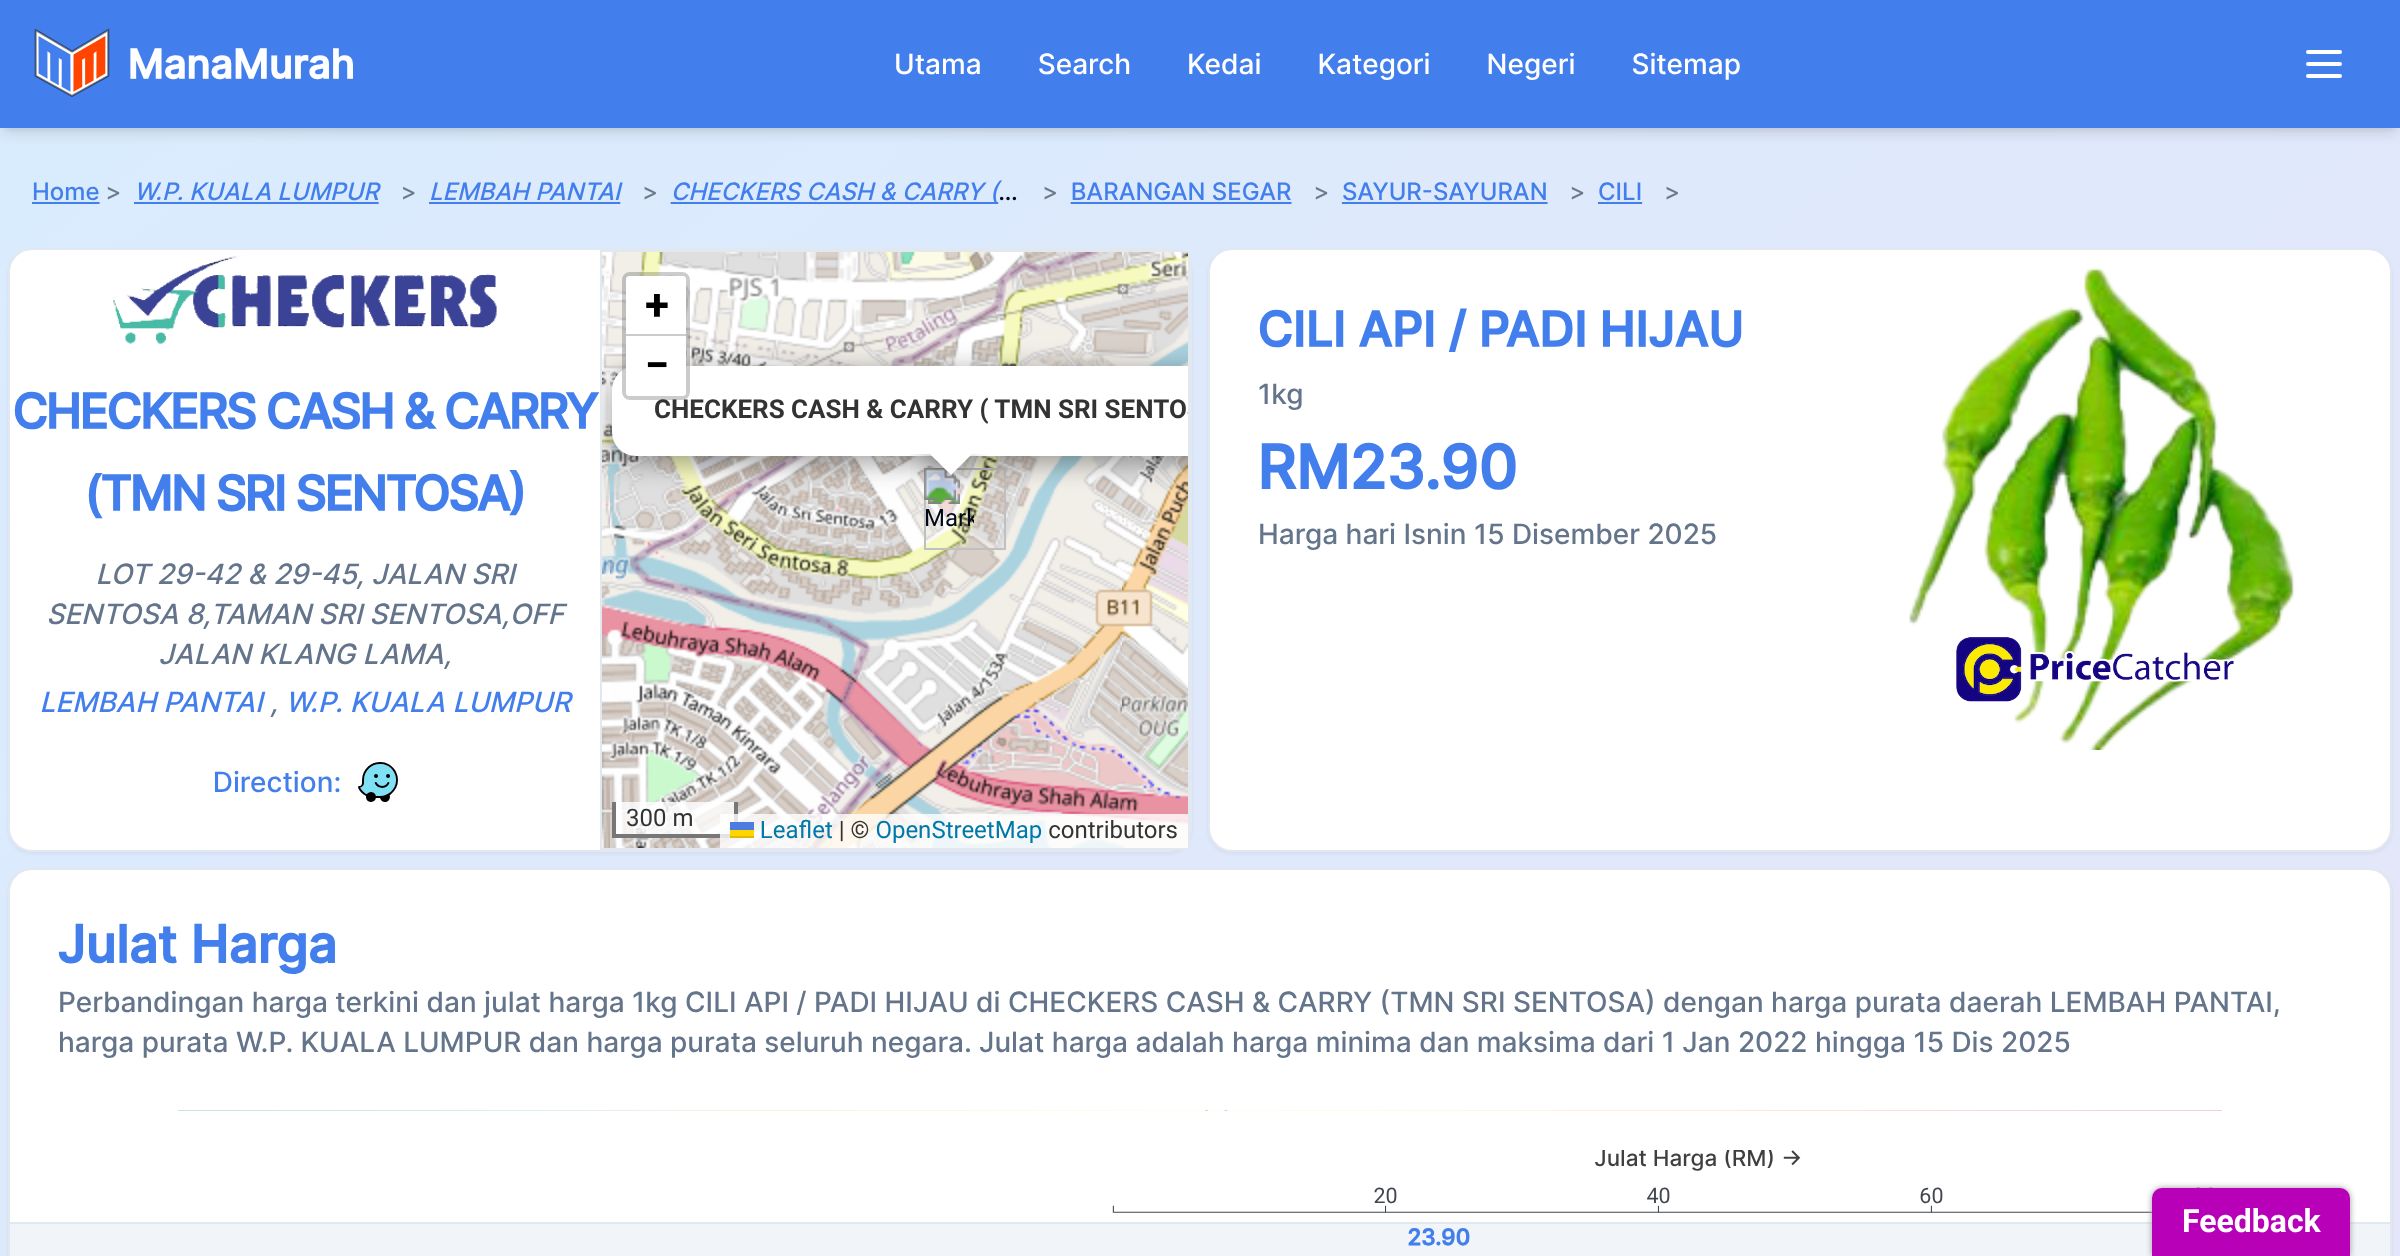Click the PriceCatcher logo

tap(2094, 668)
